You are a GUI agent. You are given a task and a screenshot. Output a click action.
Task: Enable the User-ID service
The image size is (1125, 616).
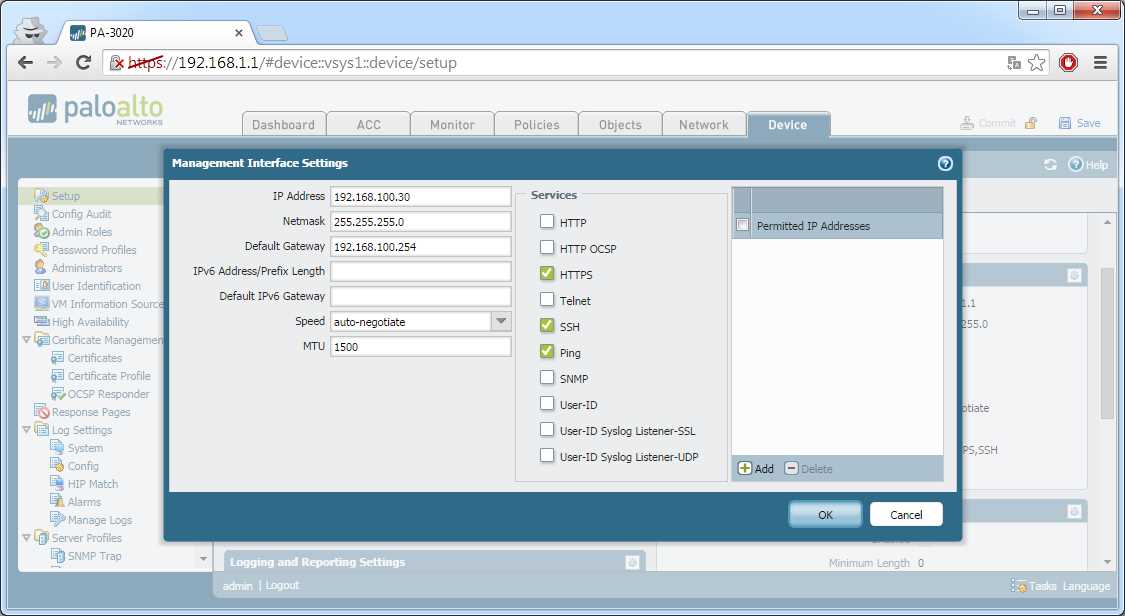click(x=546, y=404)
